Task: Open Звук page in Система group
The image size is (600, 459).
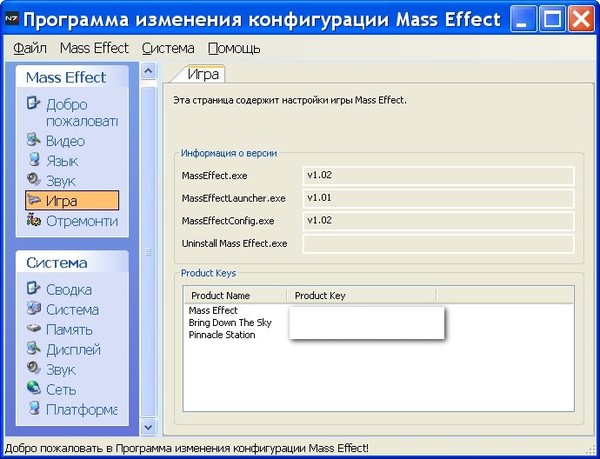Action: tap(61, 369)
